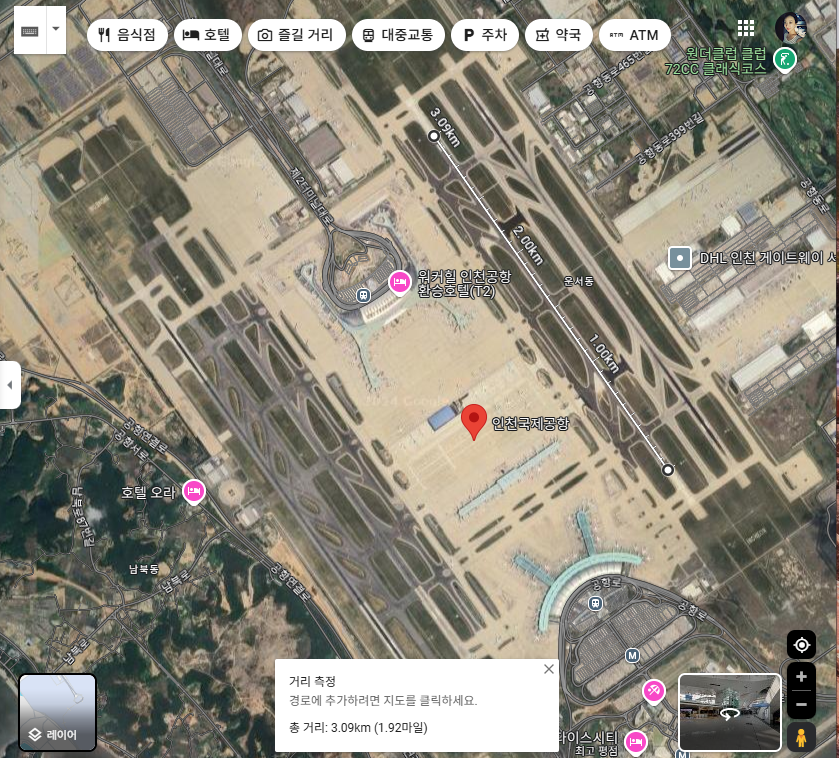839x758 pixels.
Task: Click the 총 거리: 3.09km total text
Action: (x=358, y=728)
